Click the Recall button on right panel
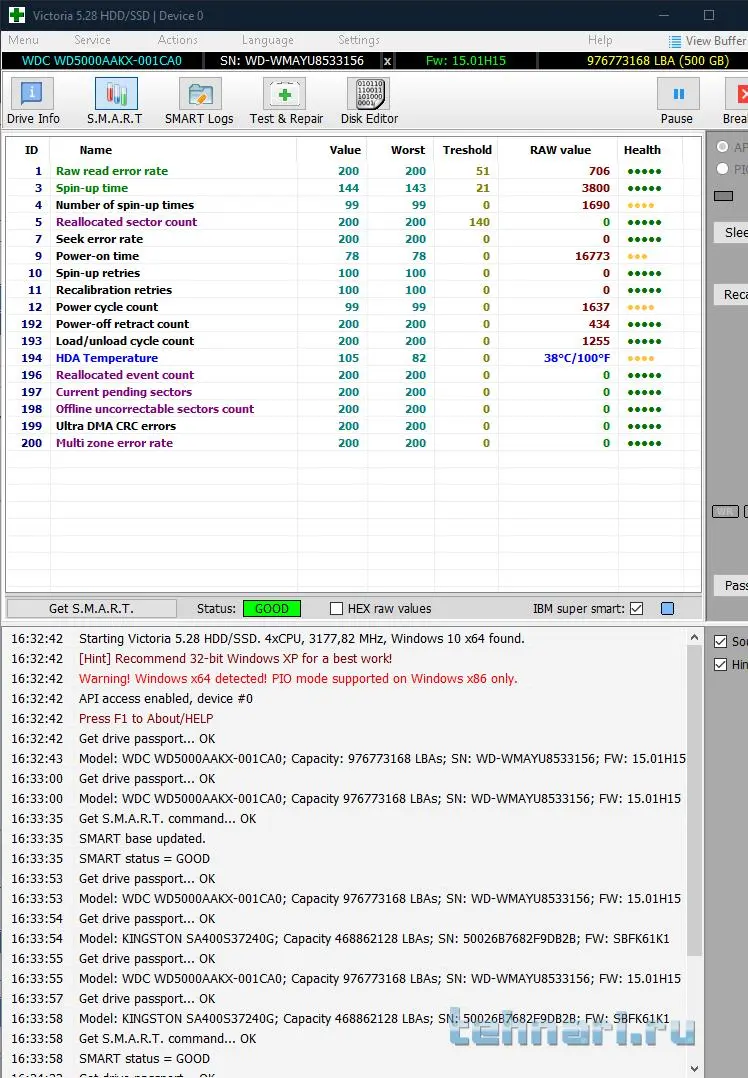The height and width of the screenshot is (1078, 748). (732, 295)
